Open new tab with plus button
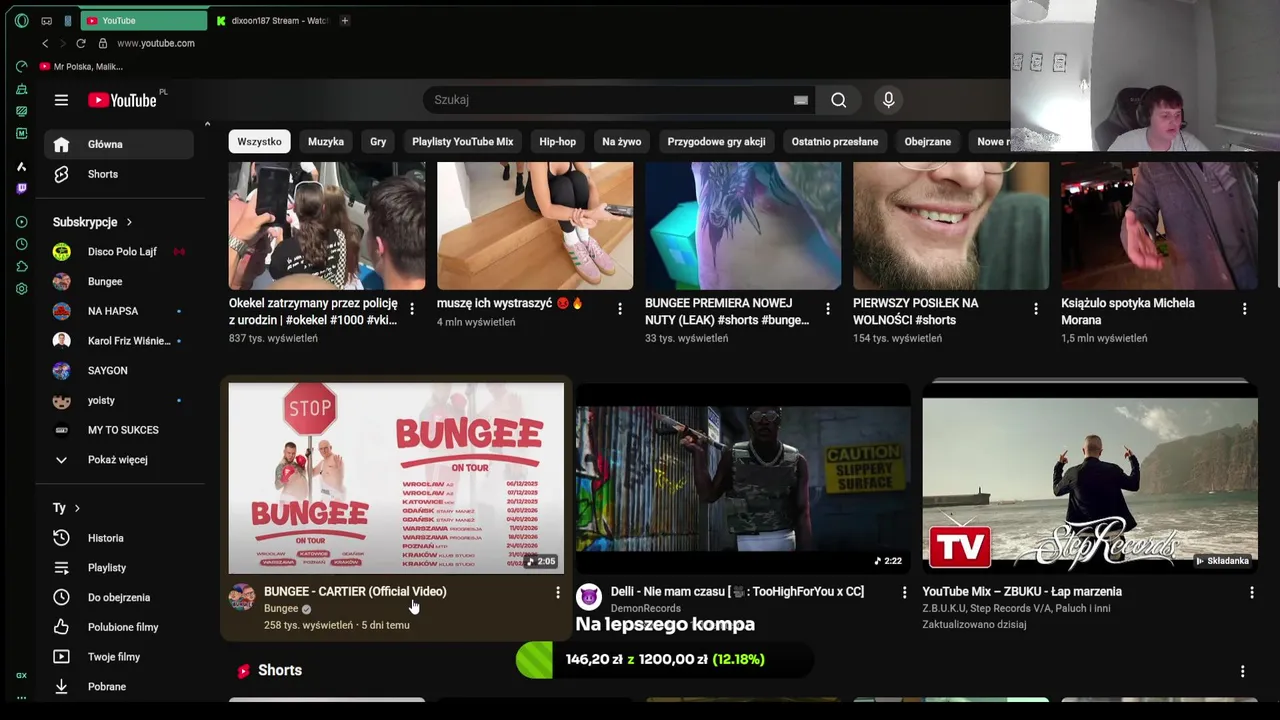Viewport: 1280px width, 720px height. 345,20
